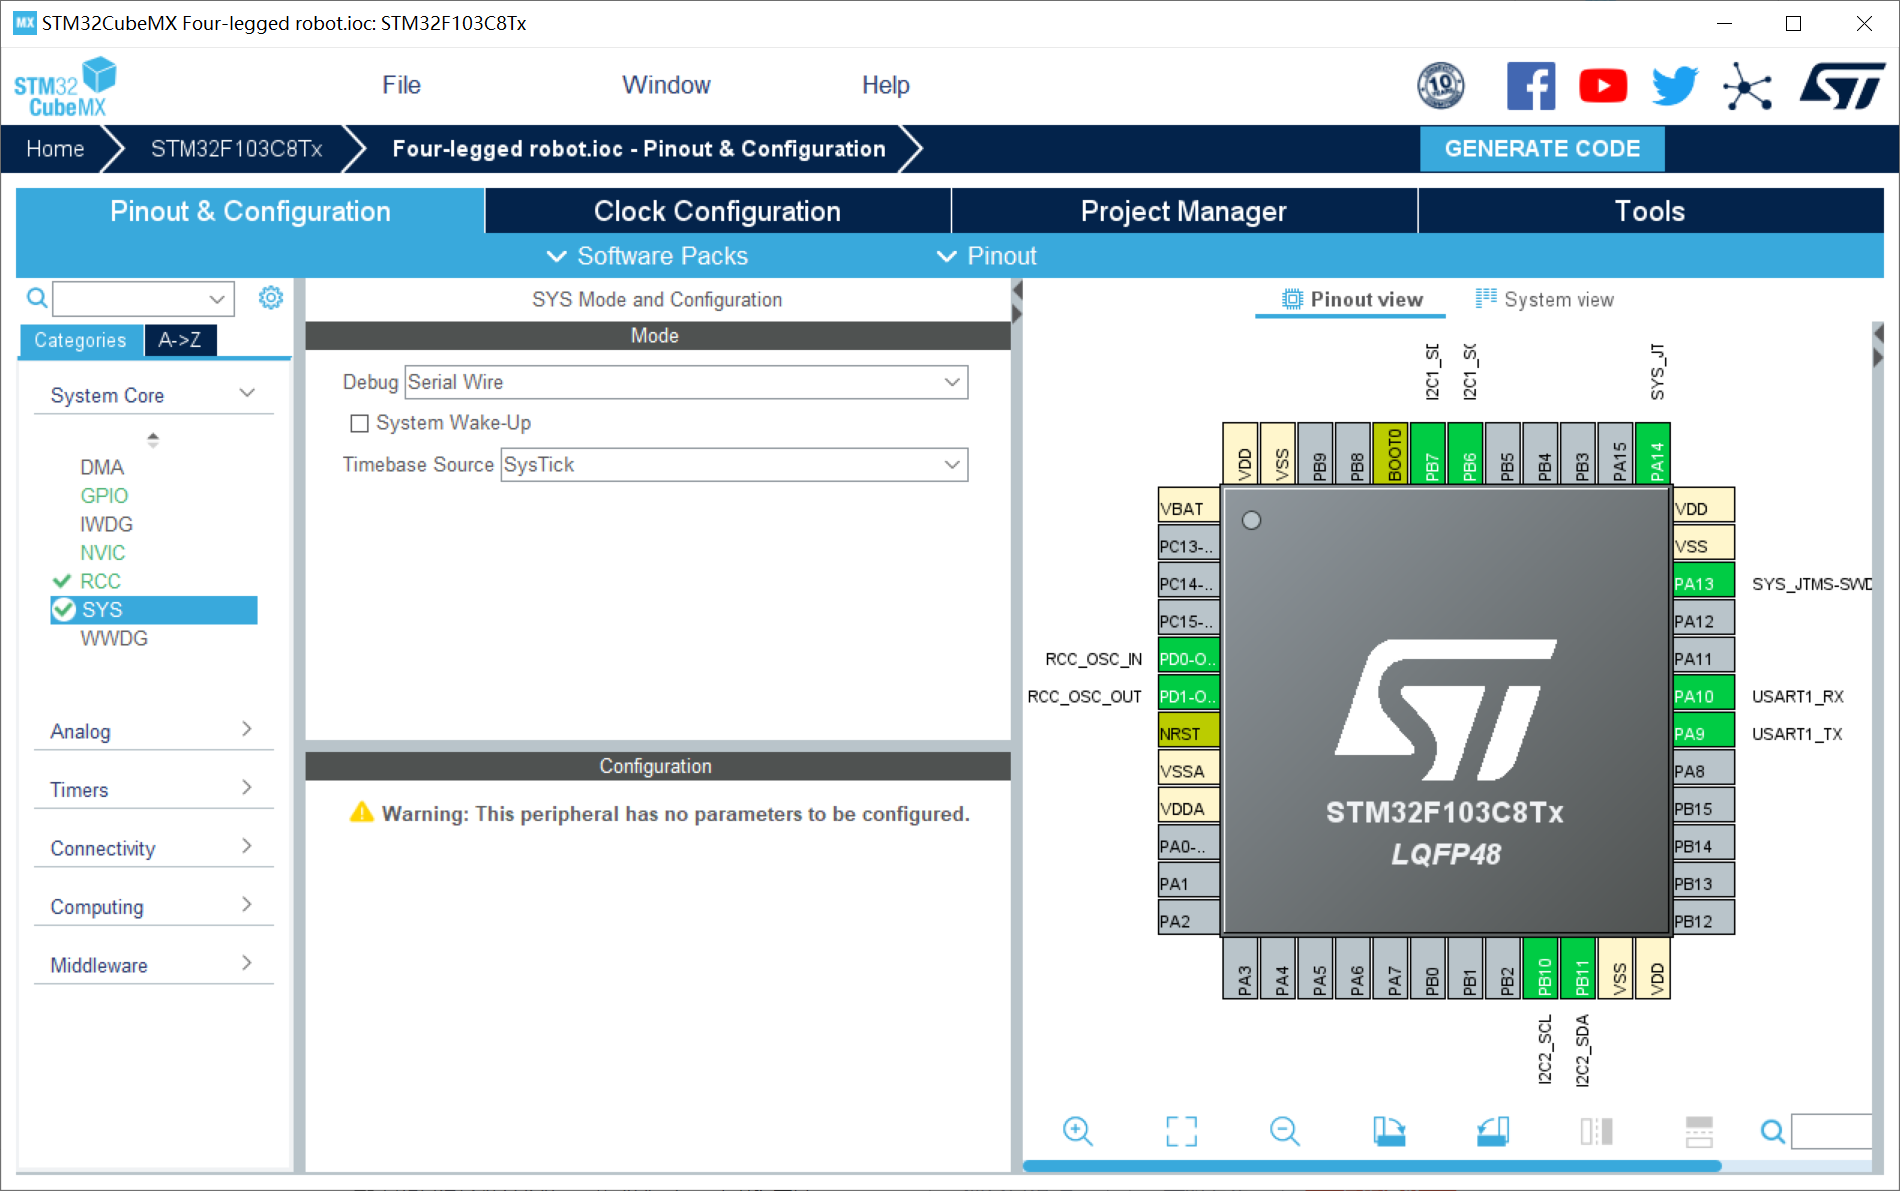The width and height of the screenshot is (1900, 1191).
Task: Open the settings gear in categories panel
Action: coord(271,298)
